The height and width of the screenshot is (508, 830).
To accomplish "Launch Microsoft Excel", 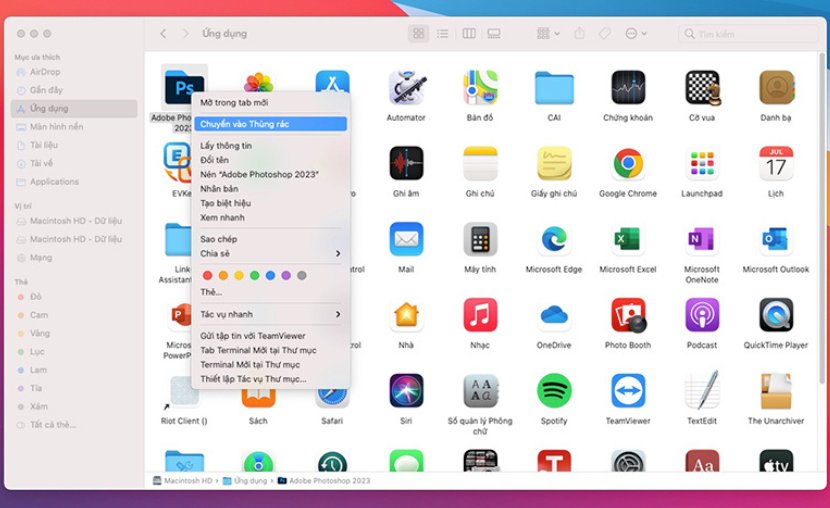I will pyautogui.click(x=628, y=239).
